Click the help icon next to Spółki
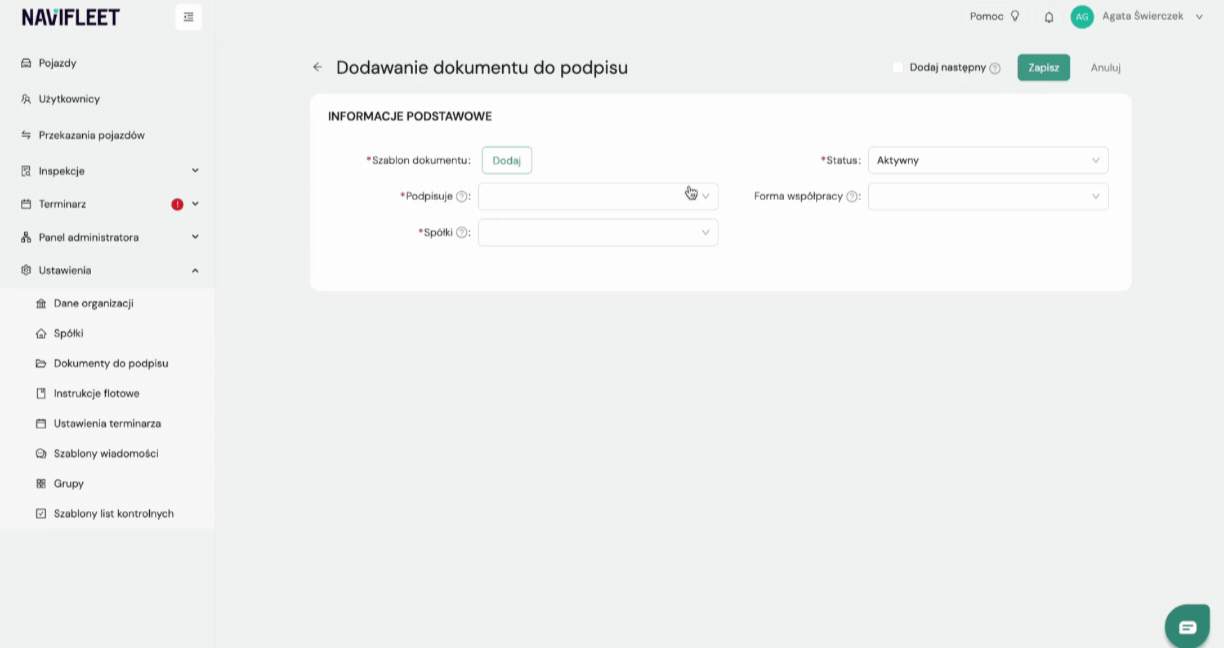Image resolution: width=1224 pixels, height=648 pixels. tap(462, 233)
